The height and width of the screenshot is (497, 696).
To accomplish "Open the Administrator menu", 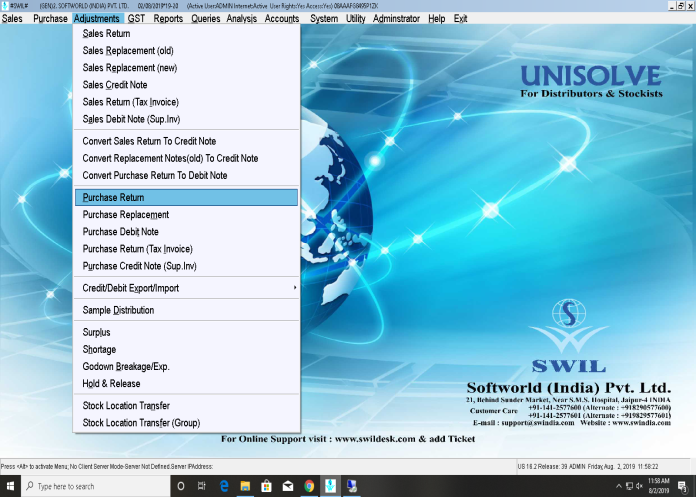I will coord(396,19).
